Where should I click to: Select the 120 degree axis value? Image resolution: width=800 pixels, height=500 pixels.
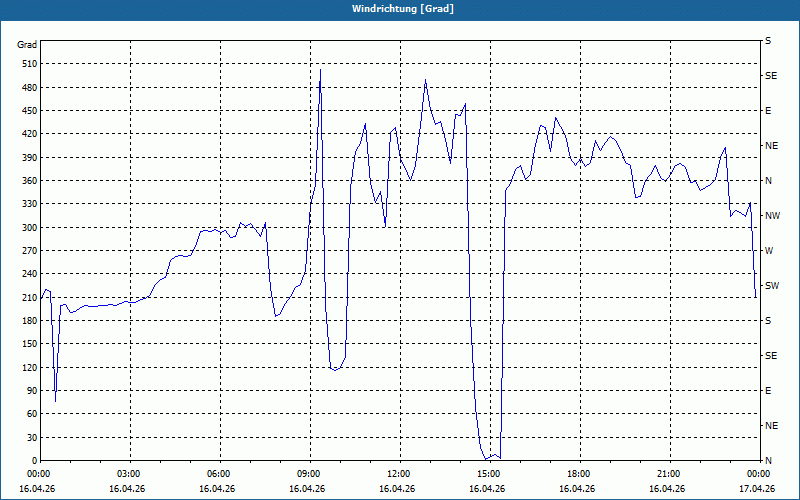29,367
